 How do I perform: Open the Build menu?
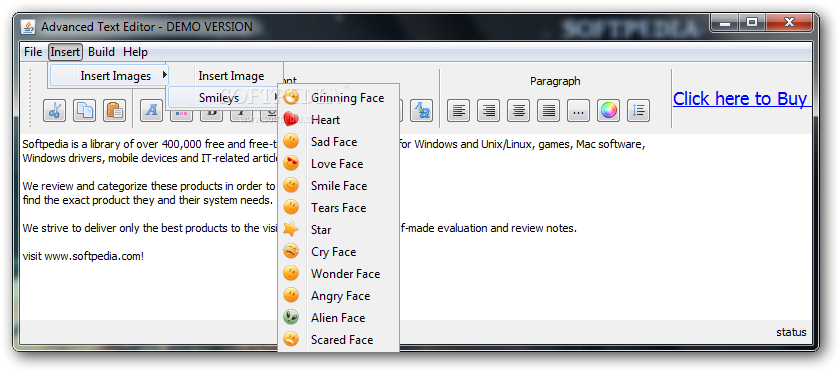(x=101, y=52)
